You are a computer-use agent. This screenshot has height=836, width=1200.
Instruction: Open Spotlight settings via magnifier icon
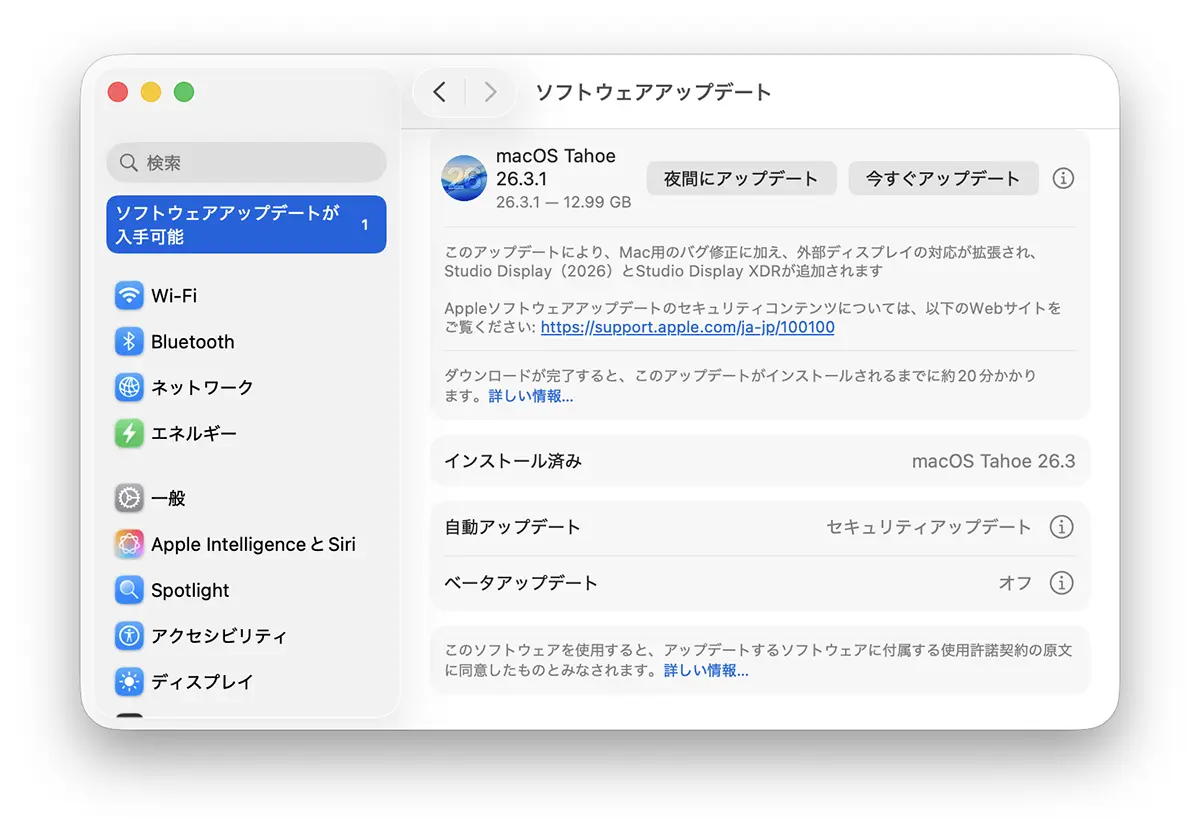pyautogui.click(x=128, y=590)
